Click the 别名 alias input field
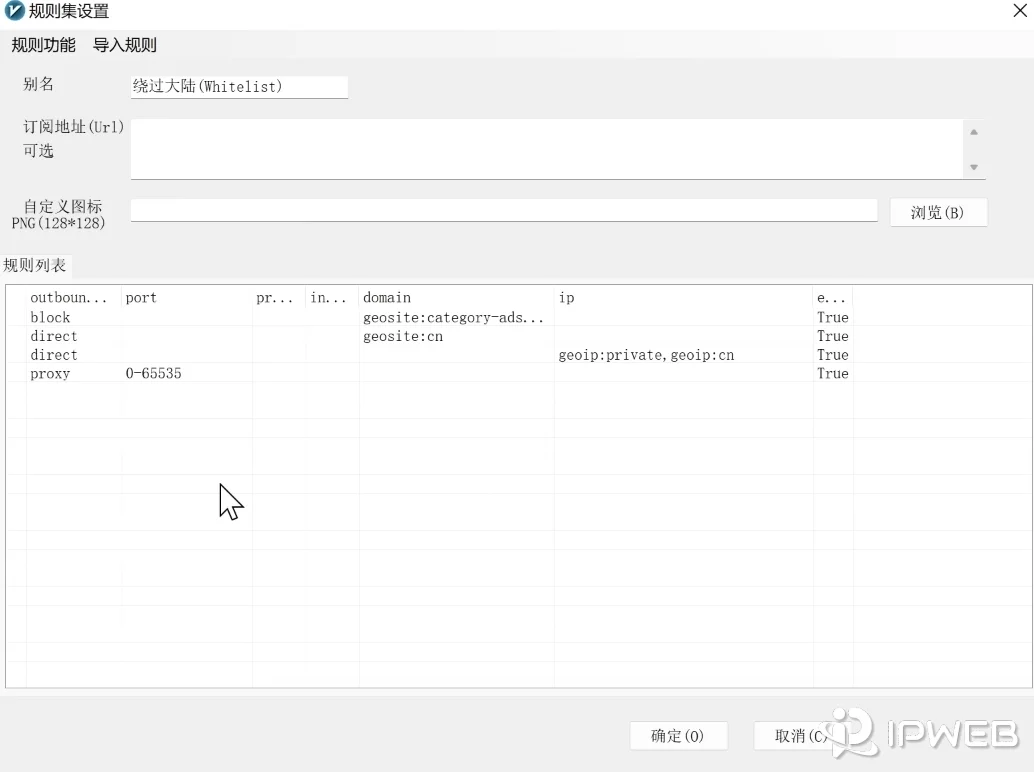Screen dimensions: 1034x772 [x=239, y=87]
